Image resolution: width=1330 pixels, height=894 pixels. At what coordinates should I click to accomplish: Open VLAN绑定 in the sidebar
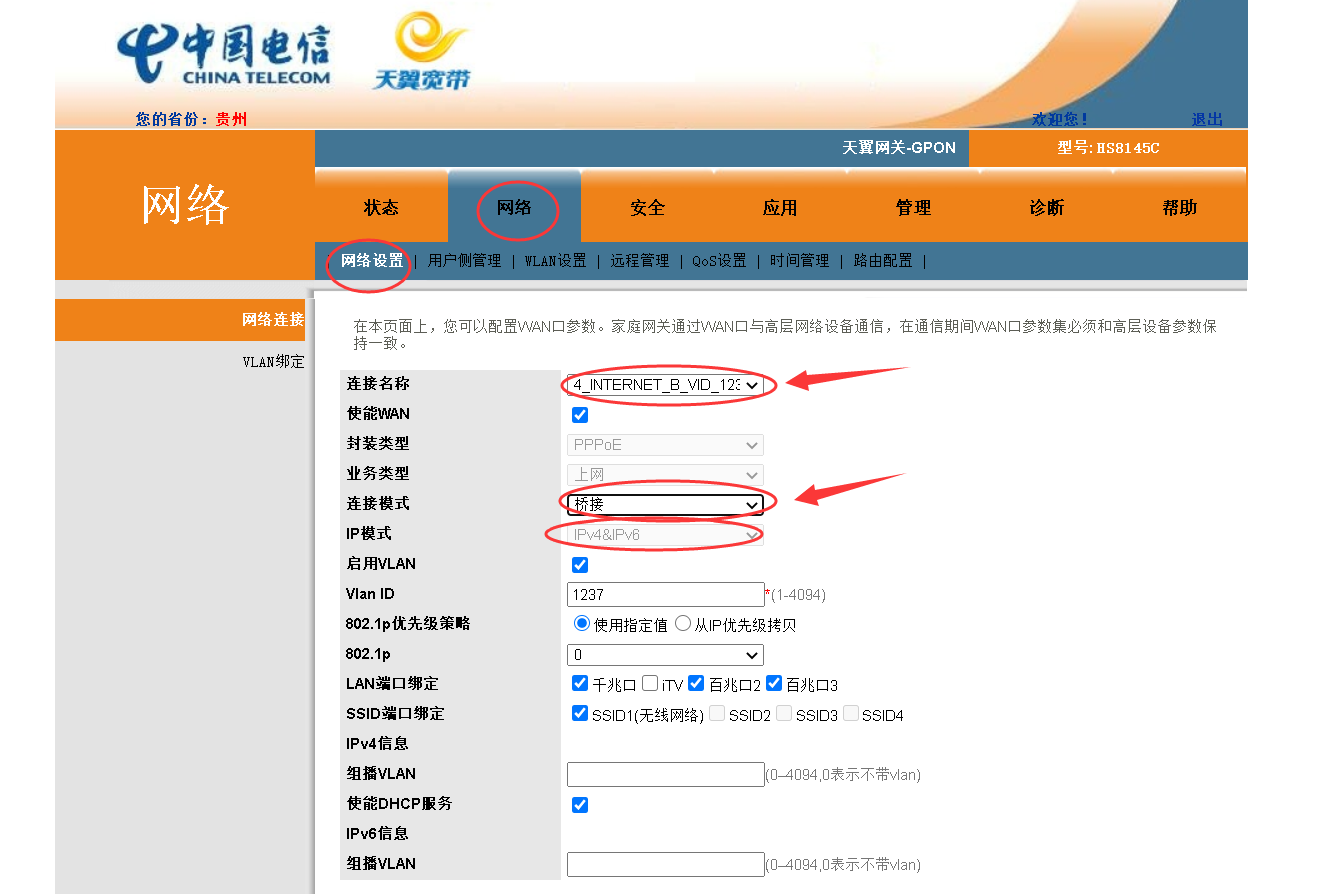(x=275, y=361)
